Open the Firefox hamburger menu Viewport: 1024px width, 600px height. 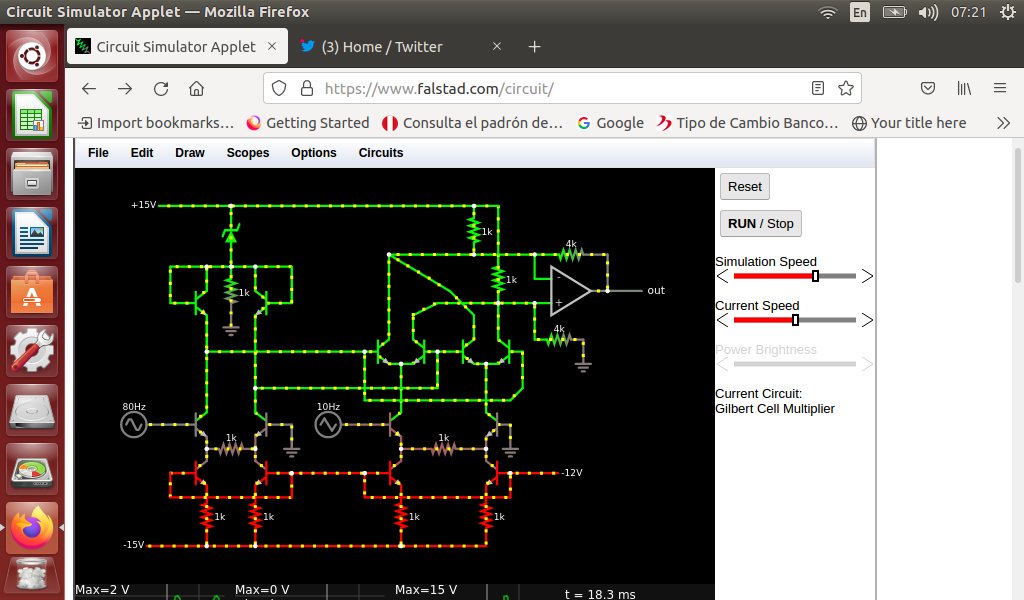[1000, 88]
